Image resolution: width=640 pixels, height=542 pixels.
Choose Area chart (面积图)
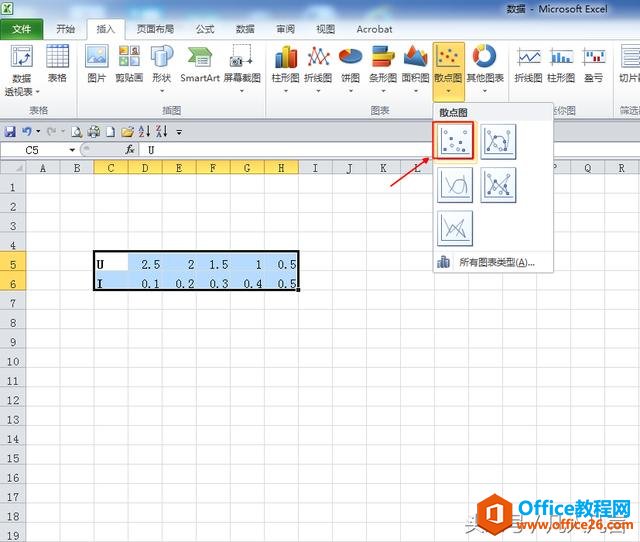point(416,69)
